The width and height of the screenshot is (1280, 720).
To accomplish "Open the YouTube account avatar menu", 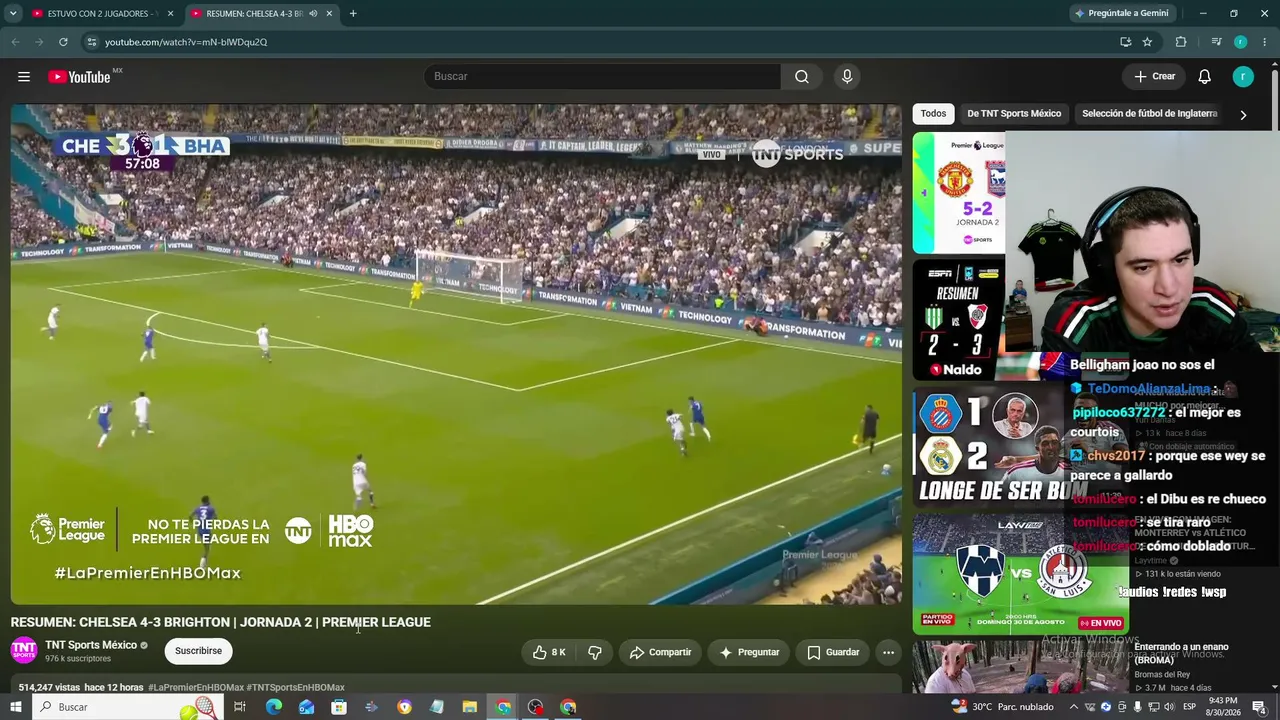I will pyautogui.click(x=1243, y=77).
